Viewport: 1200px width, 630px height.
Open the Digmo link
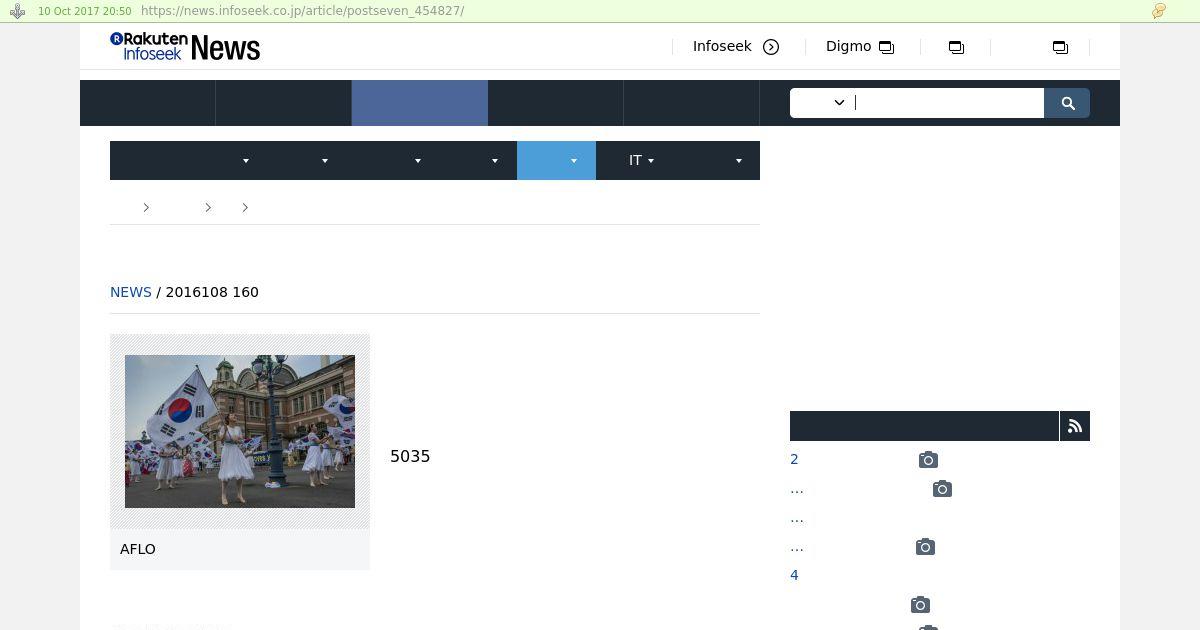(x=848, y=47)
